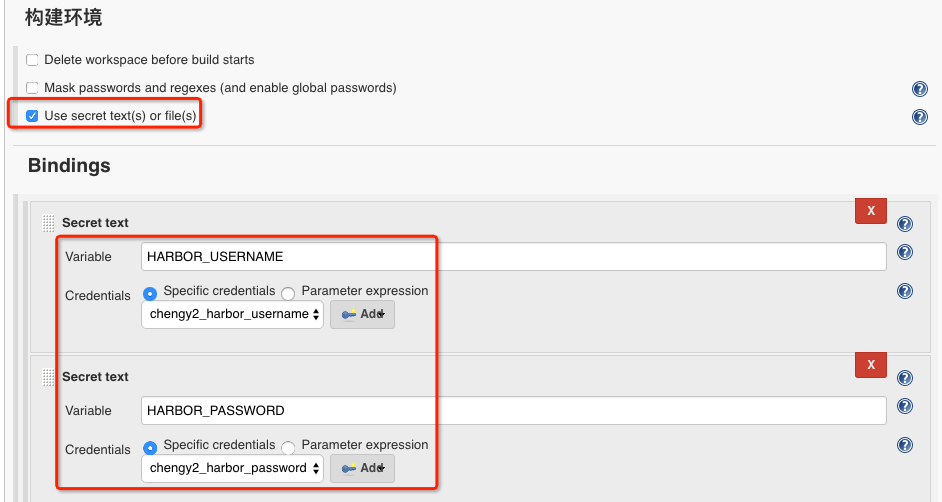Image resolution: width=942 pixels, height=502 pixels.
Task: Click help icon beside HARBOR_PASSWORD variable field
Action: pos(904,406)
